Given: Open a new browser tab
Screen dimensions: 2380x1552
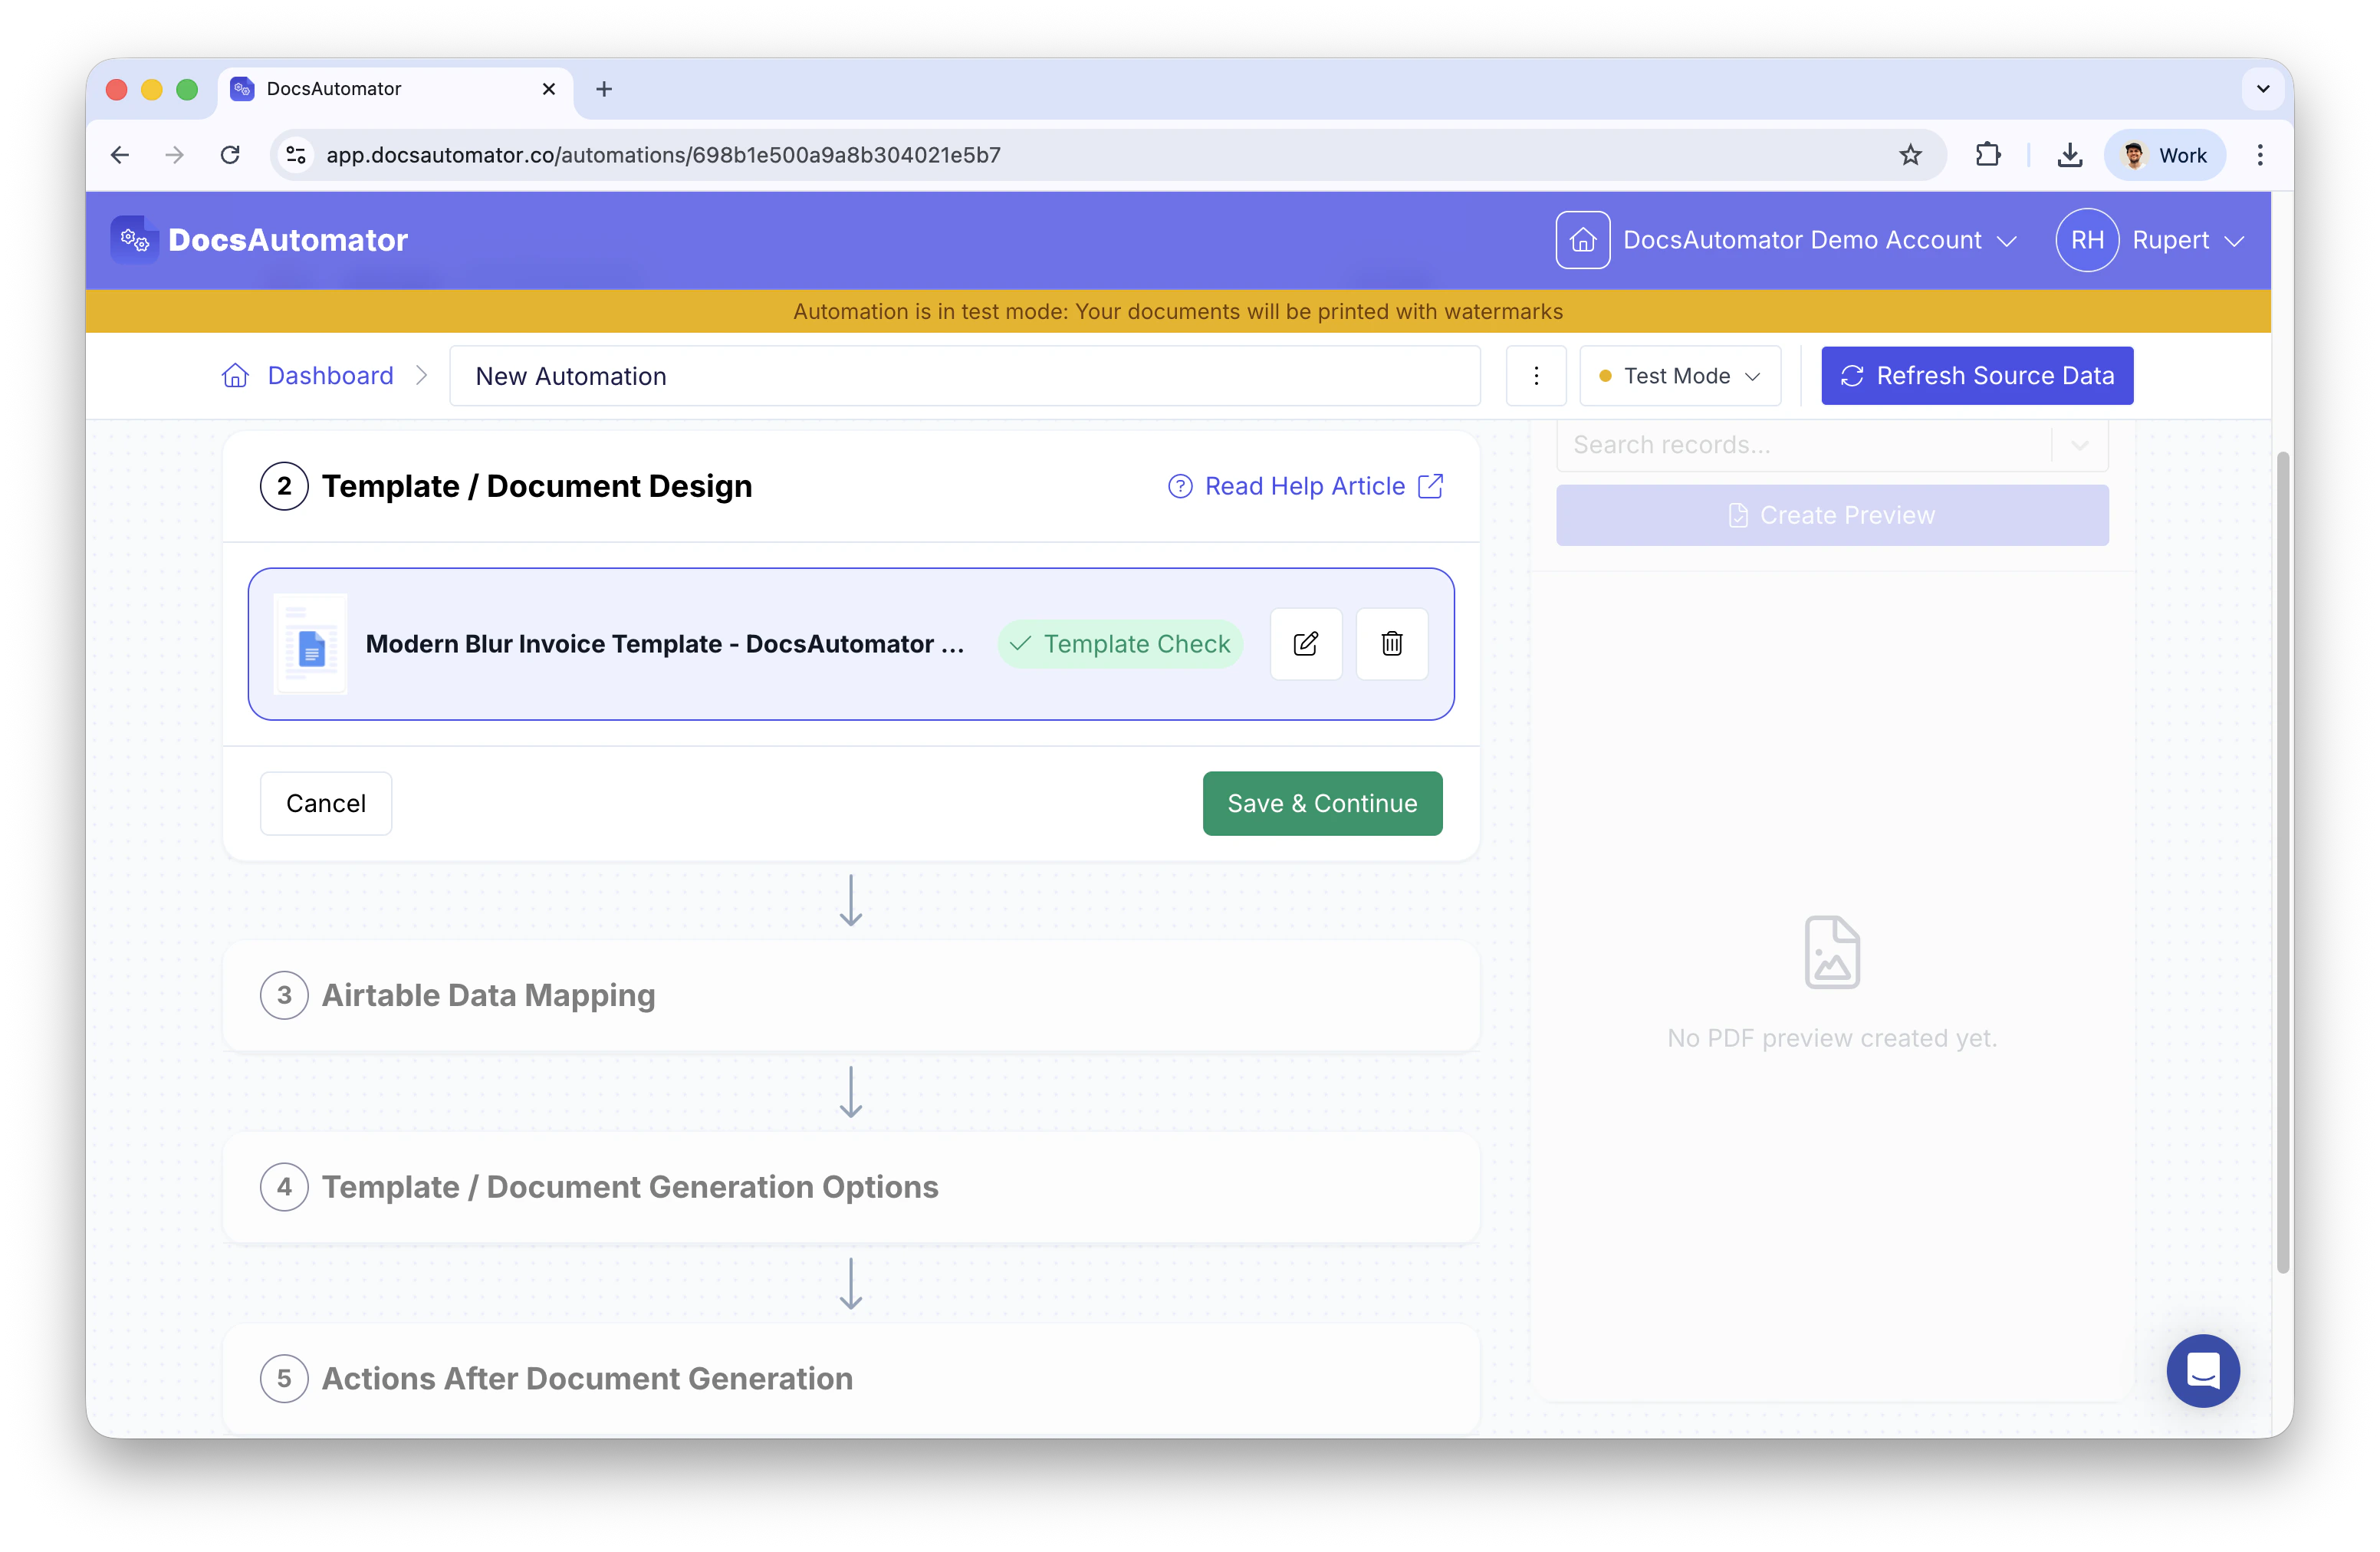Looking at the screenshot, I should point(604,89).
